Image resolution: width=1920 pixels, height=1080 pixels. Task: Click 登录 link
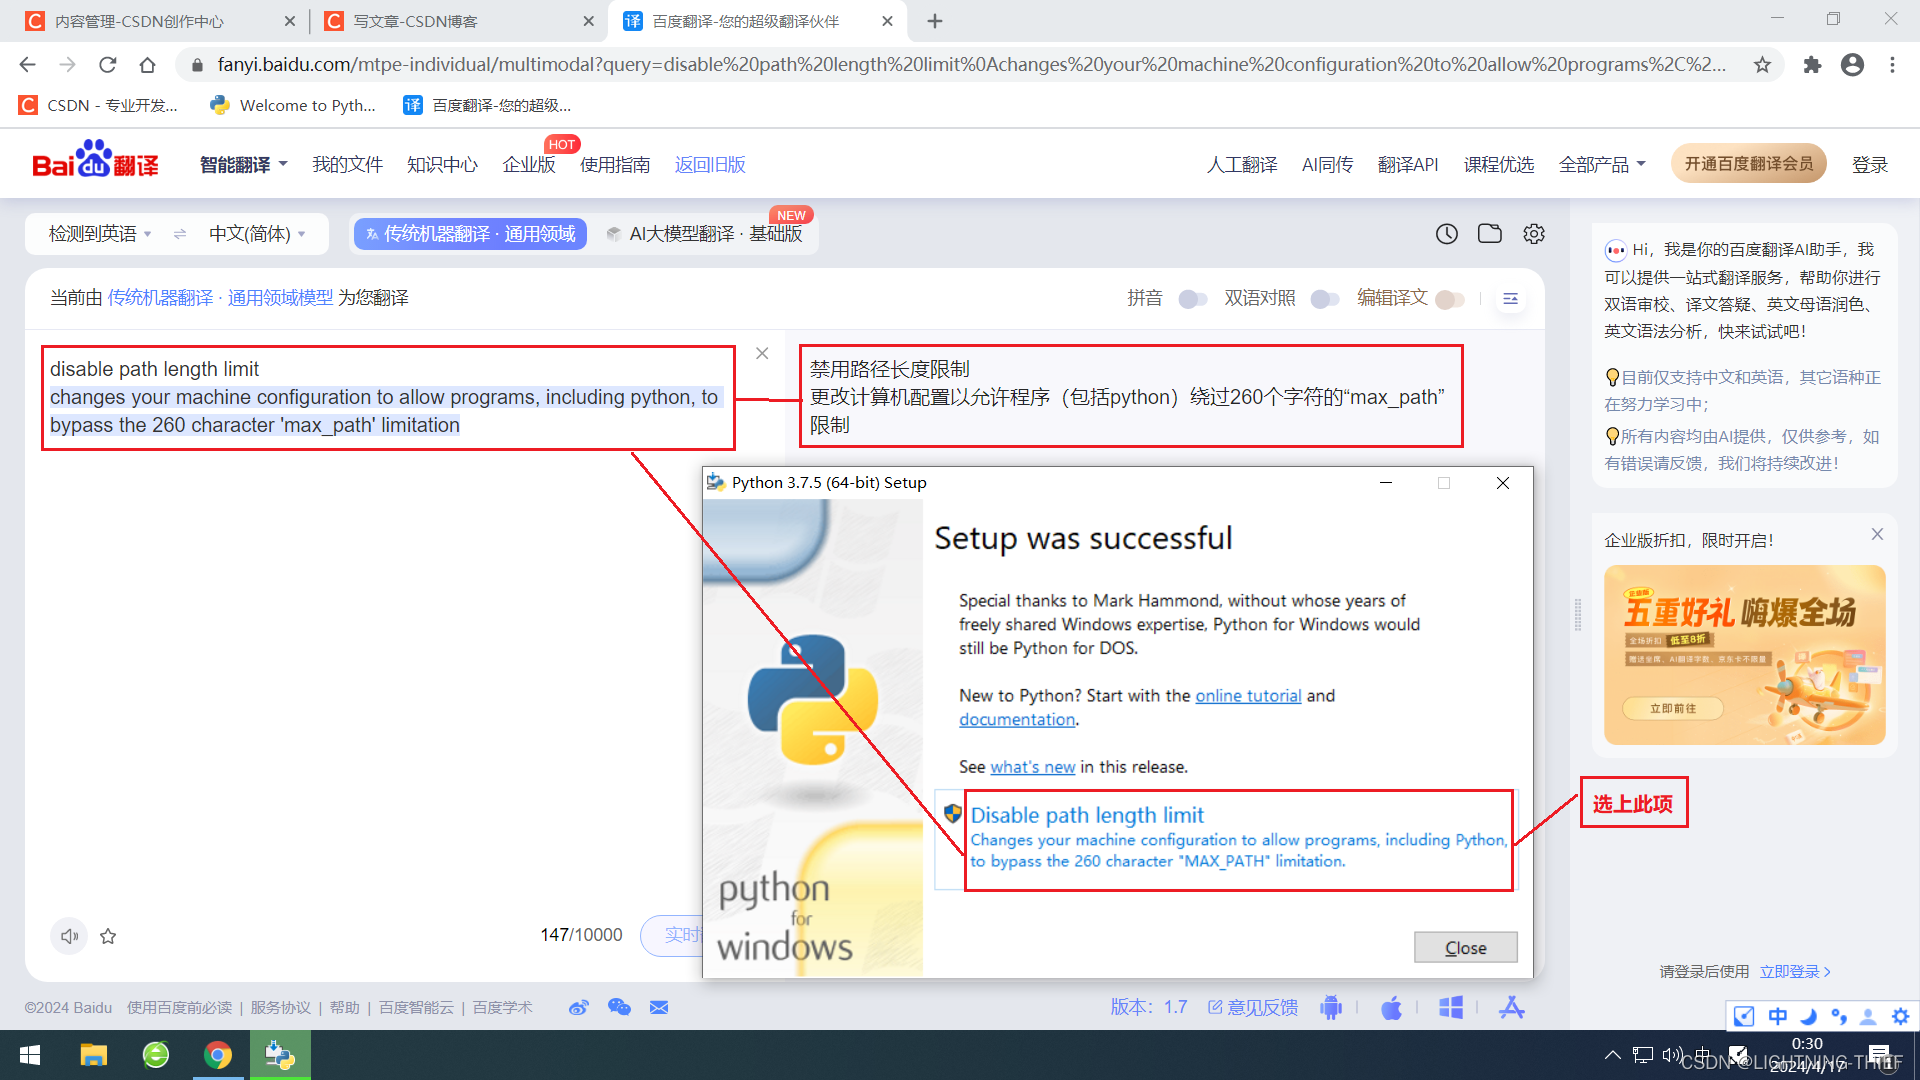click(x=1869, y=165)
